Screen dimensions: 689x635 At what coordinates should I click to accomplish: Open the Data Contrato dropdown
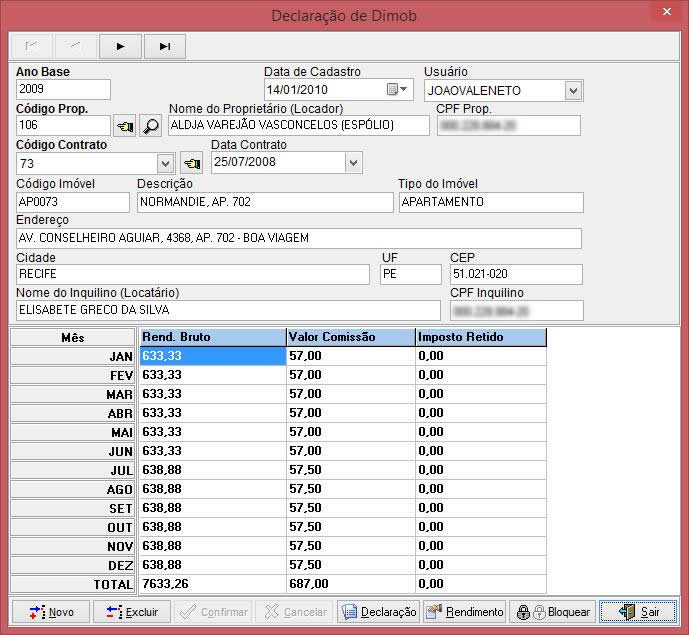click(353, 162)
